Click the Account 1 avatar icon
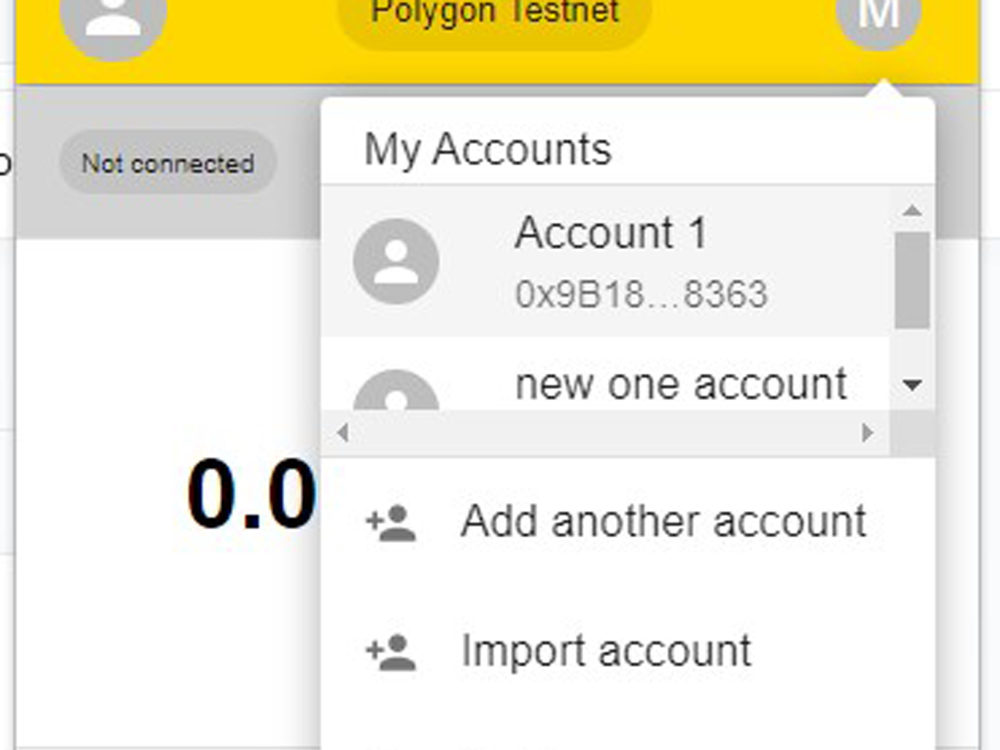This screenshot has height=750, width=1000. (396, 261)
